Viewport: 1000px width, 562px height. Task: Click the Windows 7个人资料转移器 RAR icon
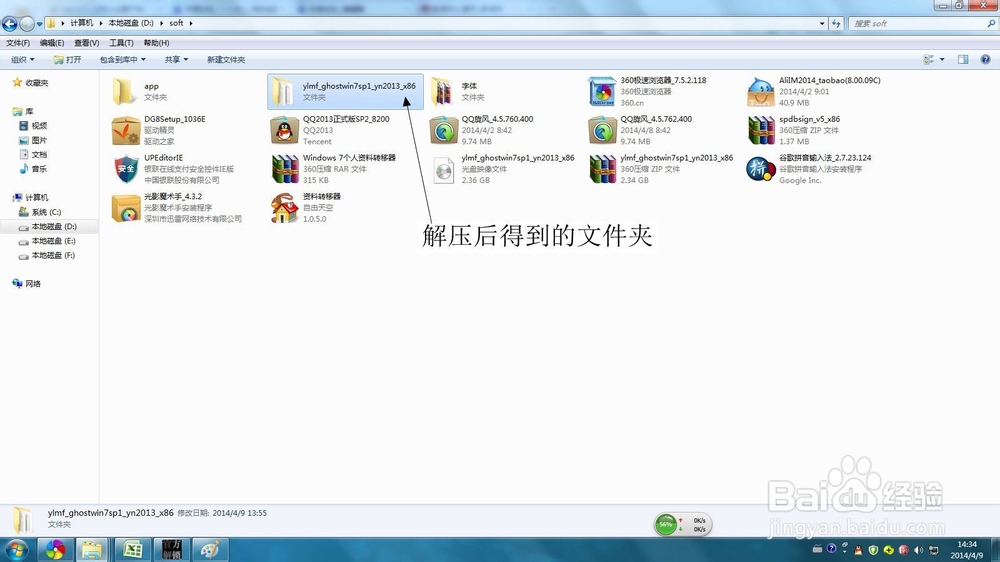[x=284, y=169]
